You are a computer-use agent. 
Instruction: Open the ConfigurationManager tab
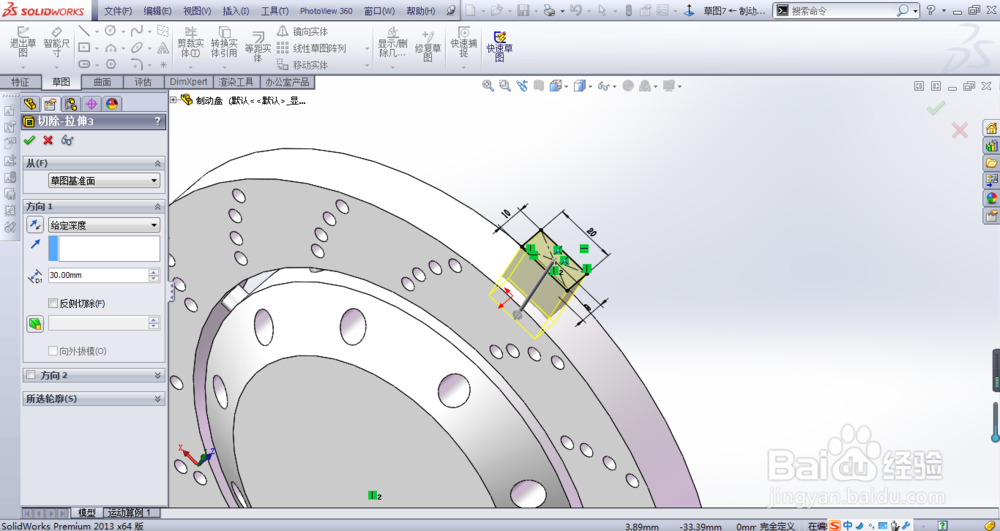(x=71, y=104)
